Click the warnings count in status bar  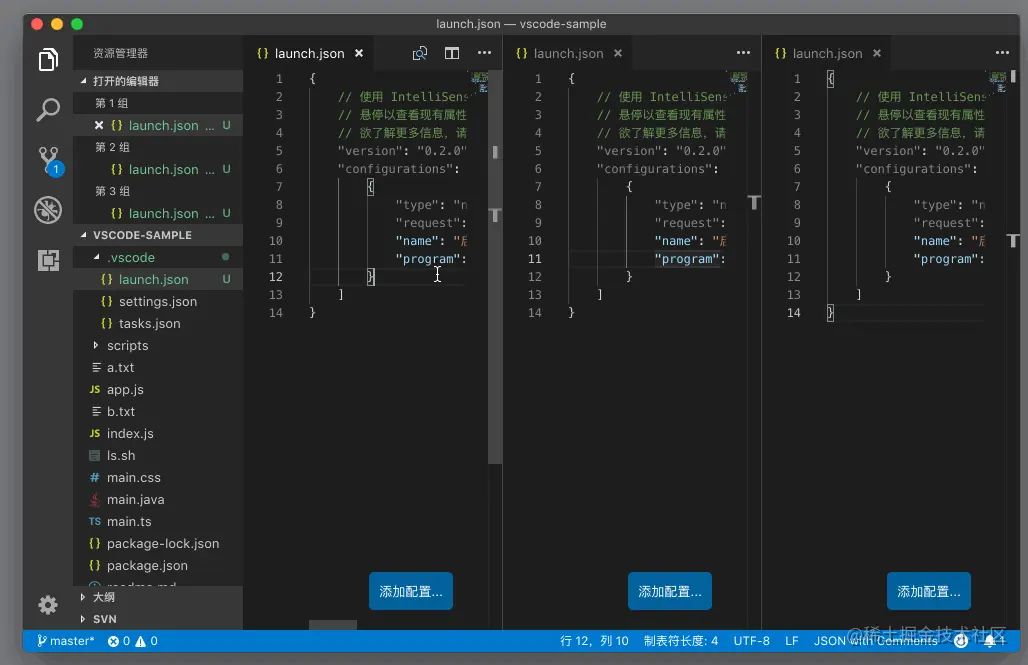click(146, 641)
